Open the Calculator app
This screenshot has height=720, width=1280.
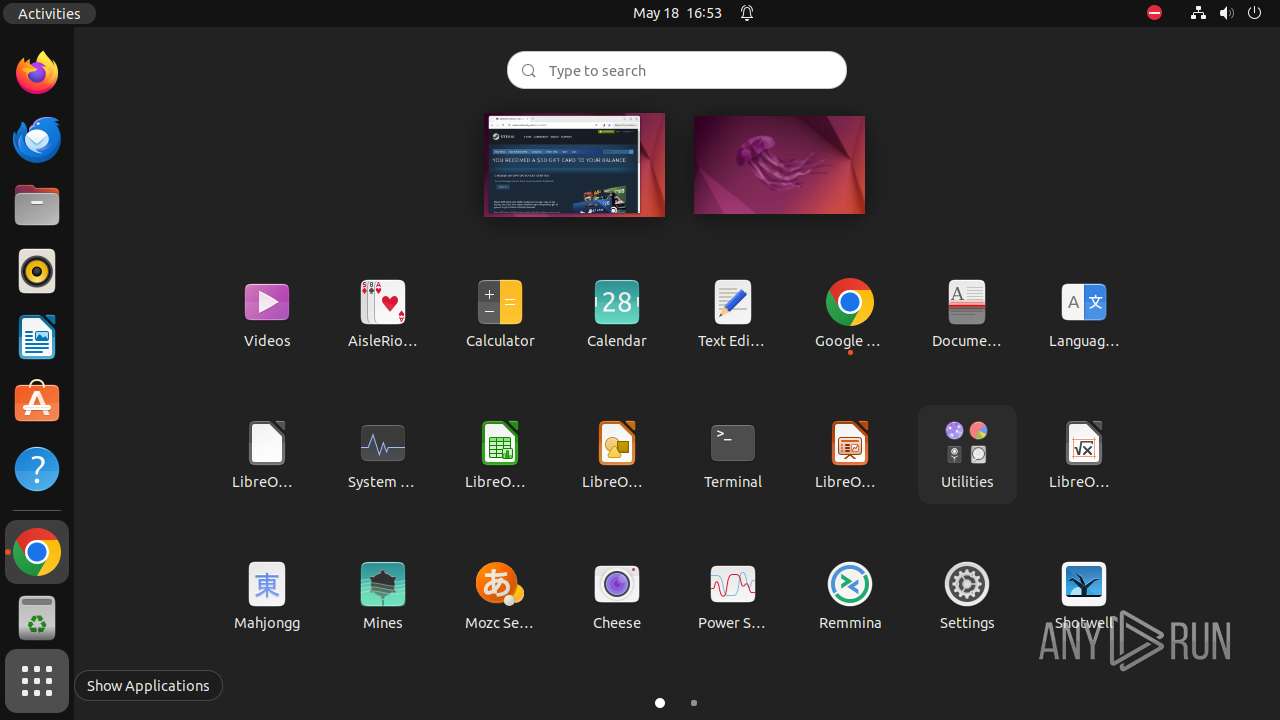pos(500,302)
